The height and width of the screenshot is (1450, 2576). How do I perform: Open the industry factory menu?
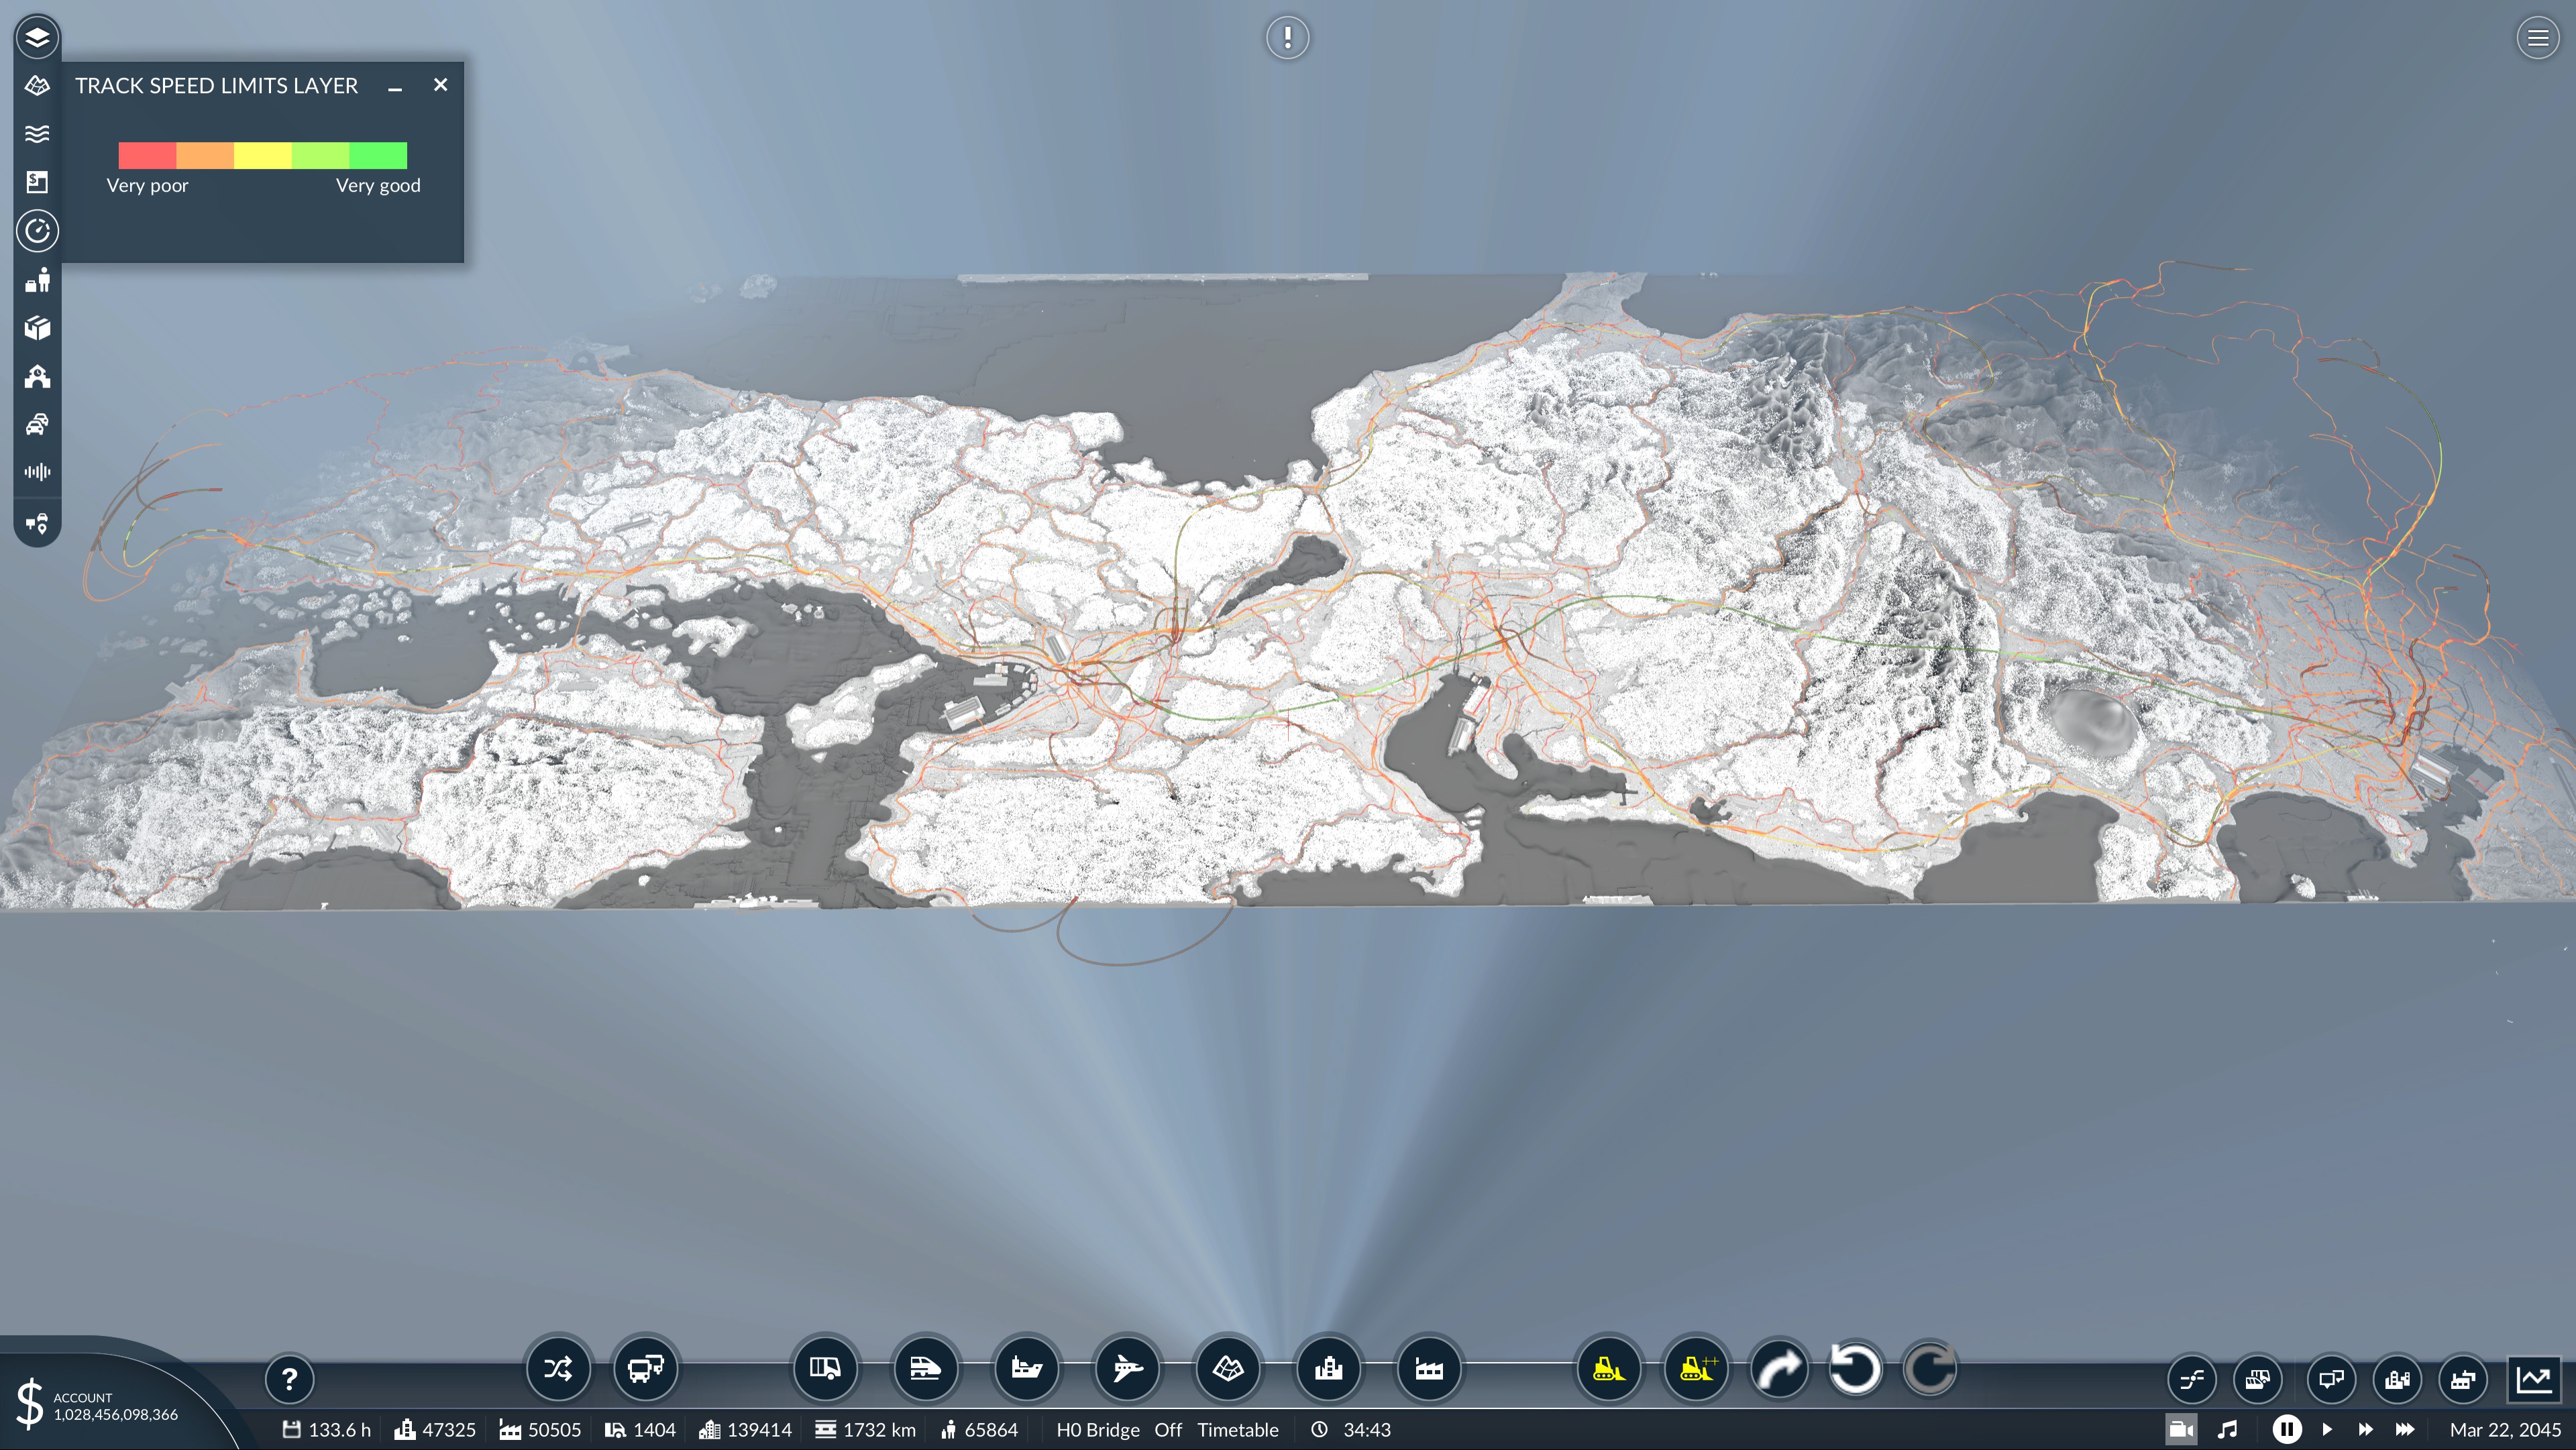tap(1429, 1368)
